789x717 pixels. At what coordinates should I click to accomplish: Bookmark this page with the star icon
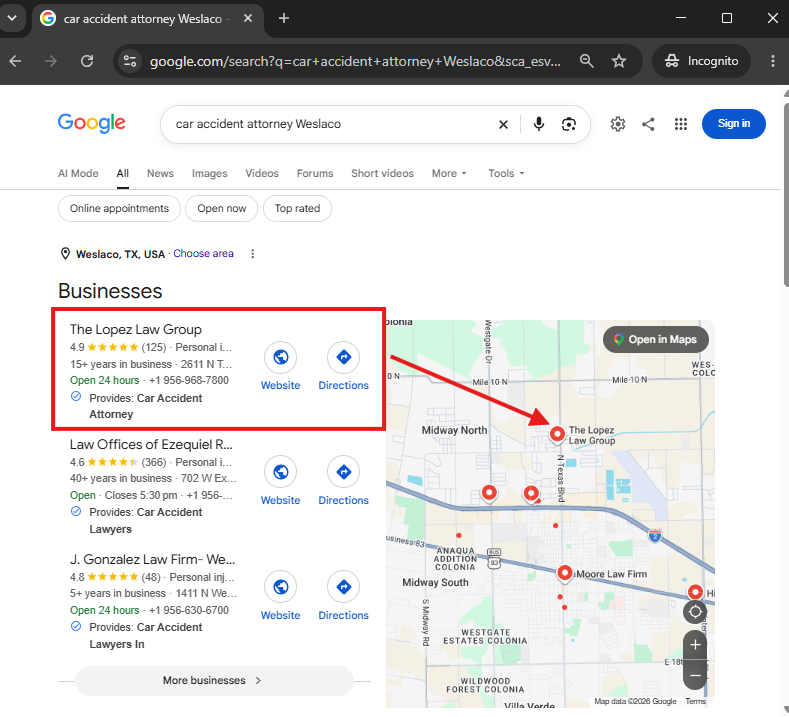click(619, 61)
